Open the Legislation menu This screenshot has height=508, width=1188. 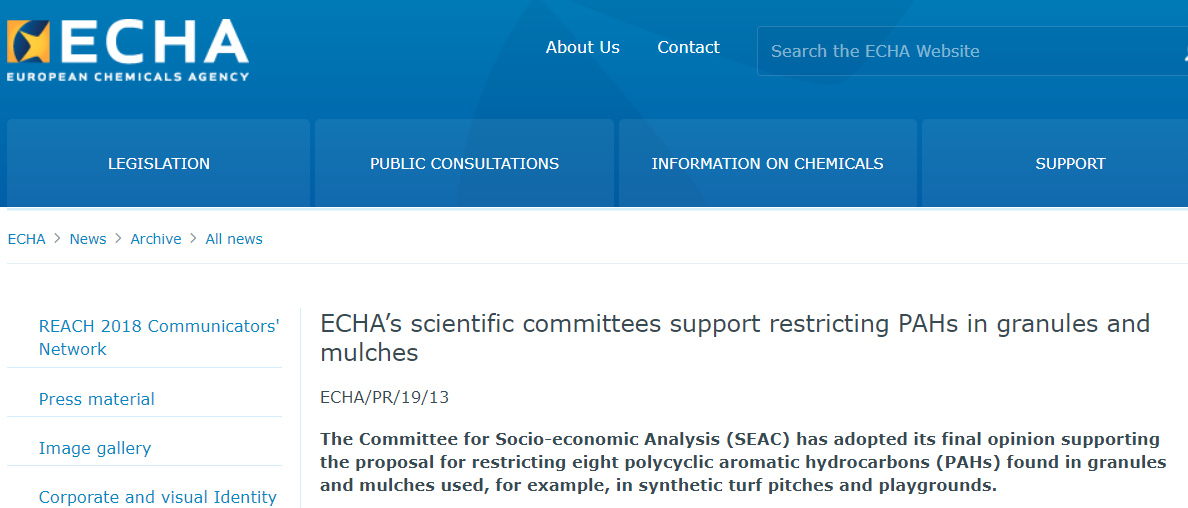(159, 163)
